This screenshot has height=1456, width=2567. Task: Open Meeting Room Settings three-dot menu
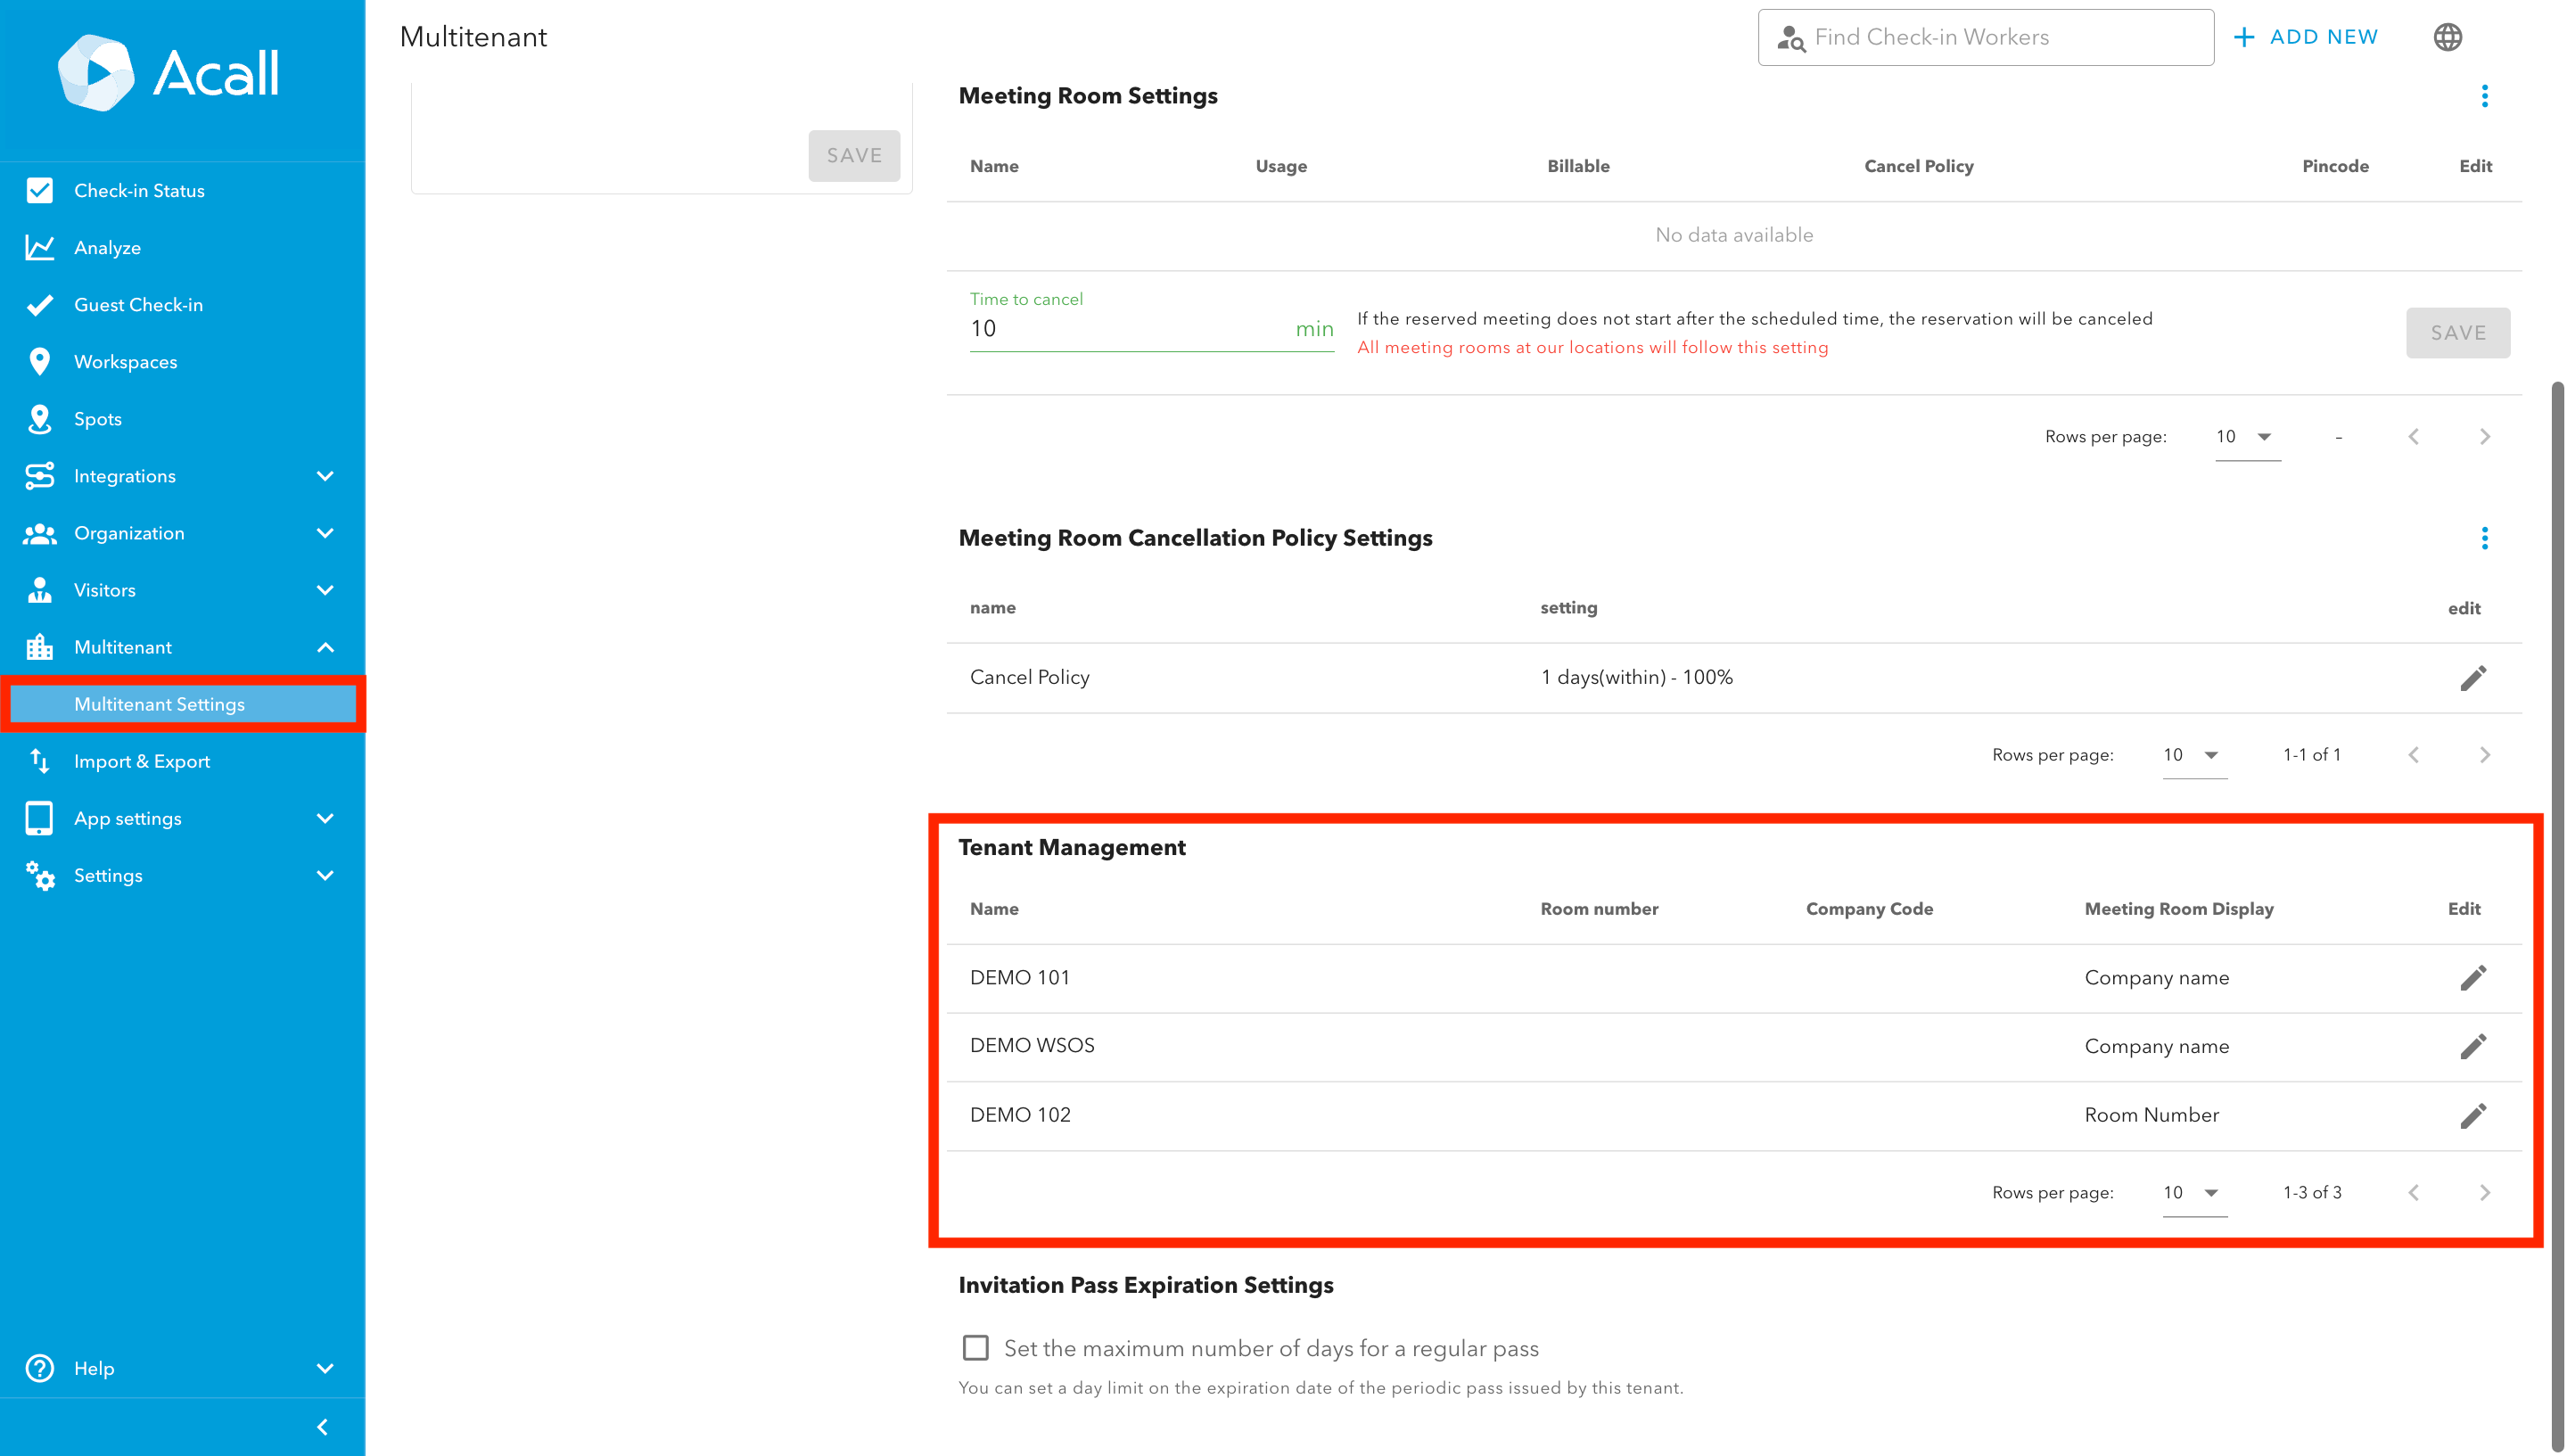(2484, 96)
